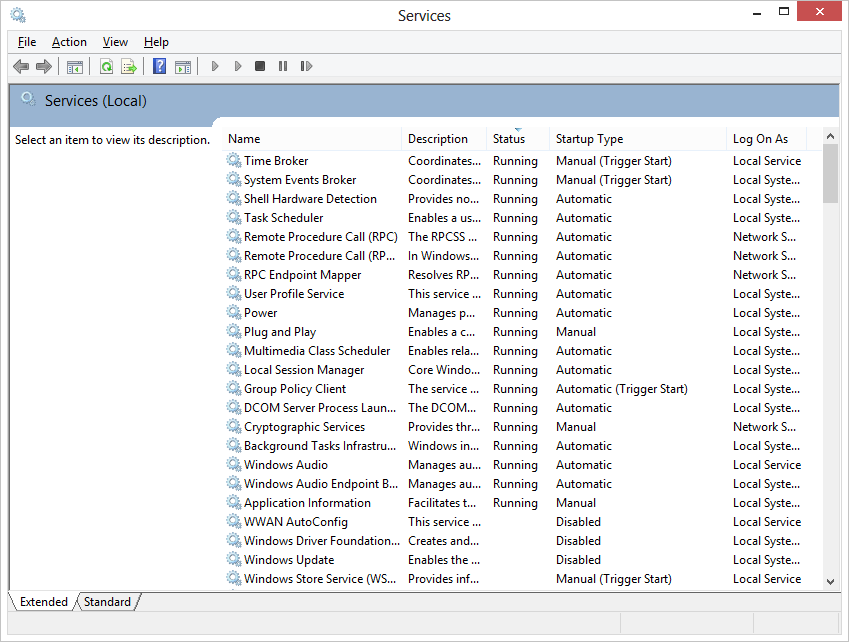
Task: Click the Export List toolbar icon
Action: [129, 67]
